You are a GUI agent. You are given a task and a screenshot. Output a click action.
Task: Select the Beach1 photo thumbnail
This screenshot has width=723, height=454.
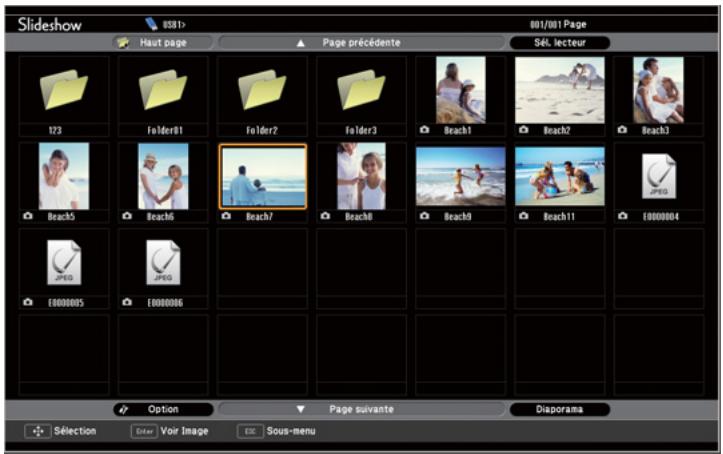point(461,90)
